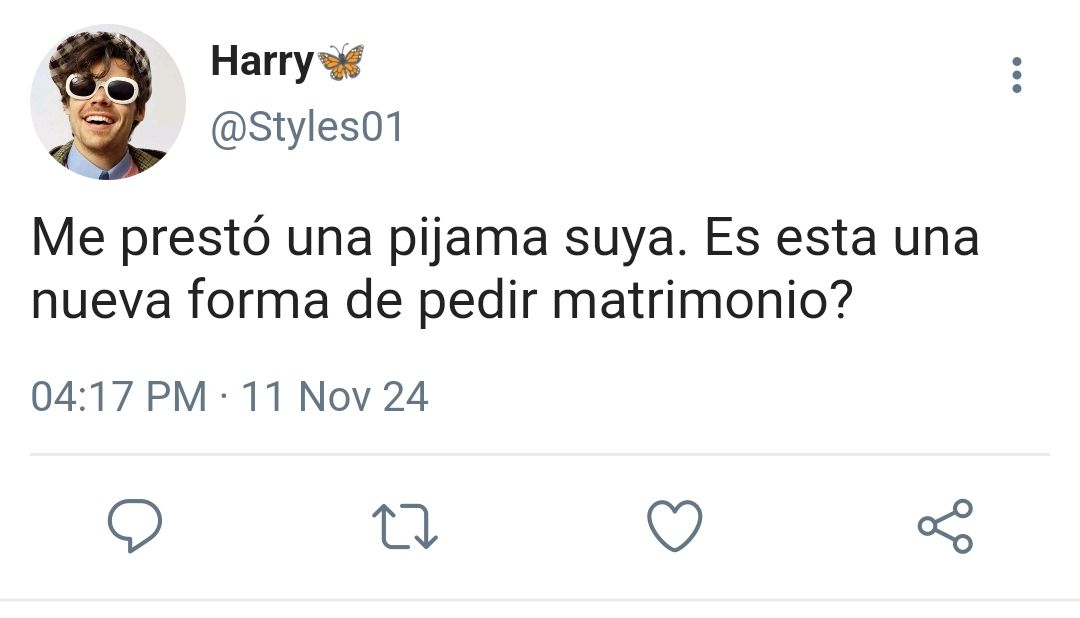Click the dot separator between time and date
Viewport: 1080px width, 618px height.
tap(224, 398)
